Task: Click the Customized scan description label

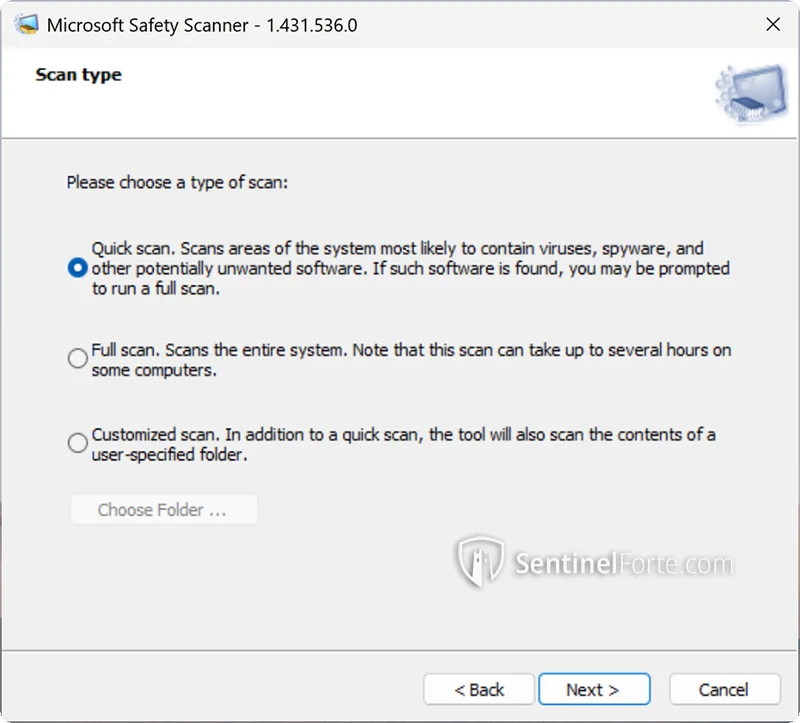Action: click(402, 444)
